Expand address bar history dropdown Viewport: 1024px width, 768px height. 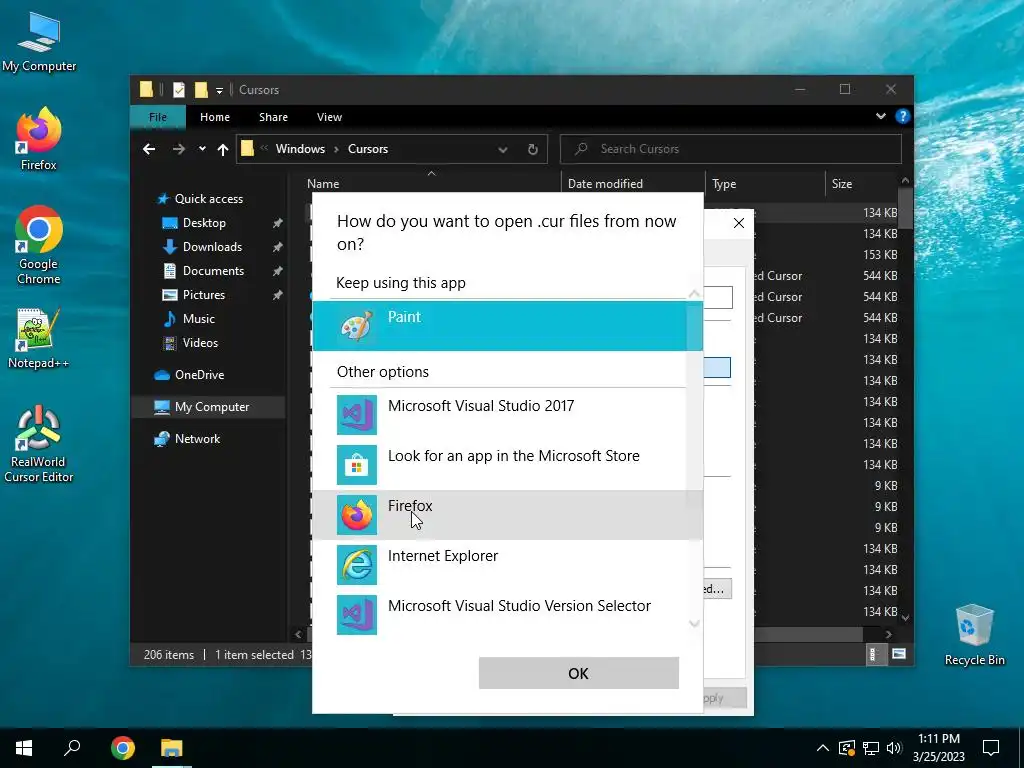(x=503, y=150)
